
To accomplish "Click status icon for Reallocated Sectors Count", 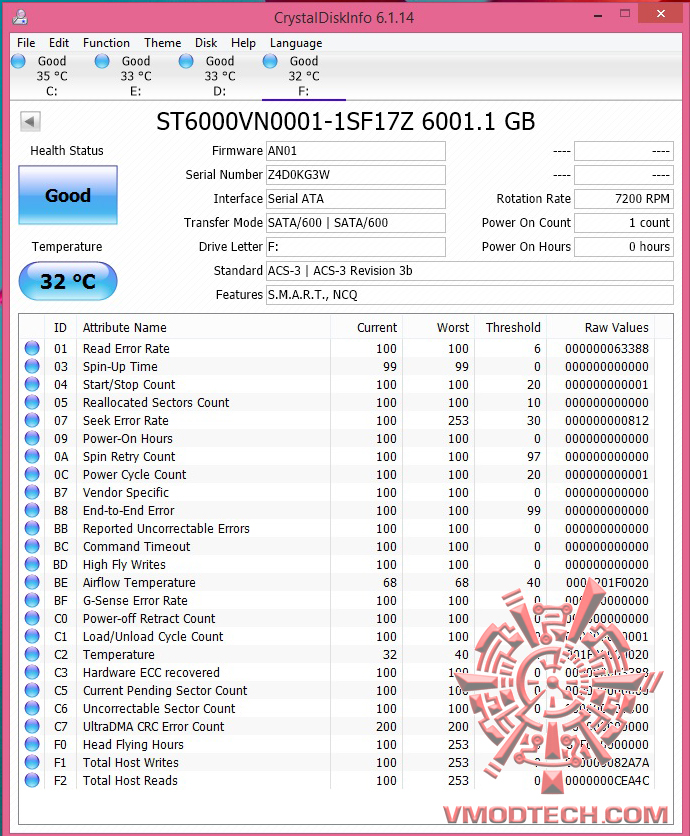I will 32,402.
